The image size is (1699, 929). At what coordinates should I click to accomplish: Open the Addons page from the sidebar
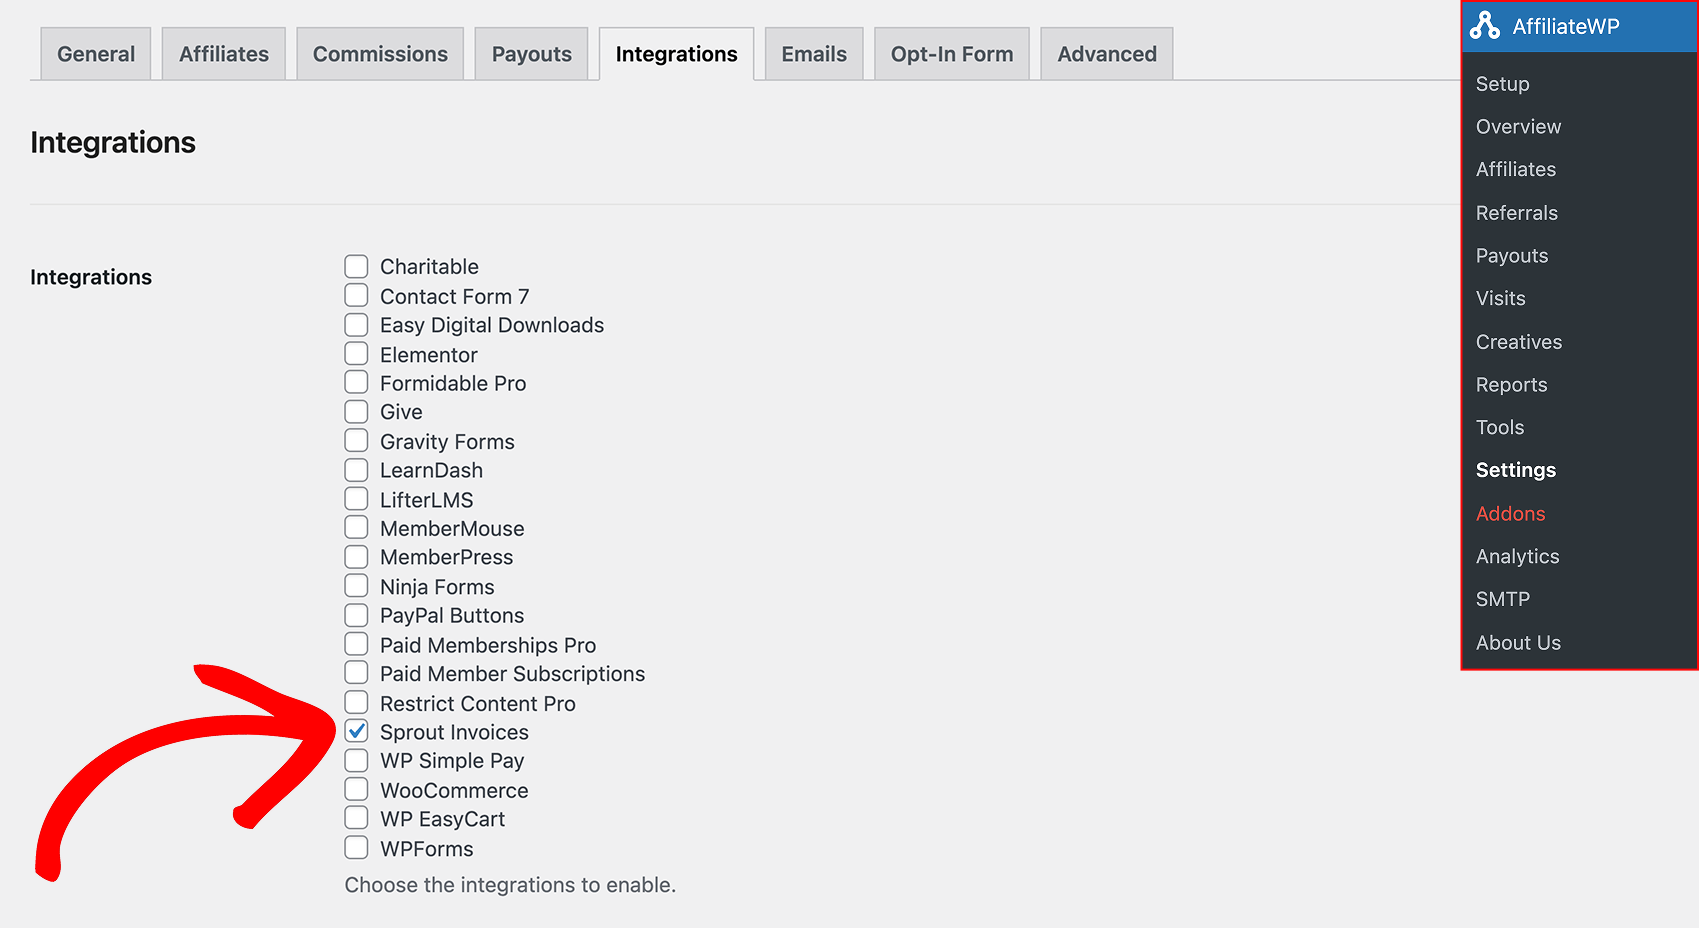tap(1510, 513)
